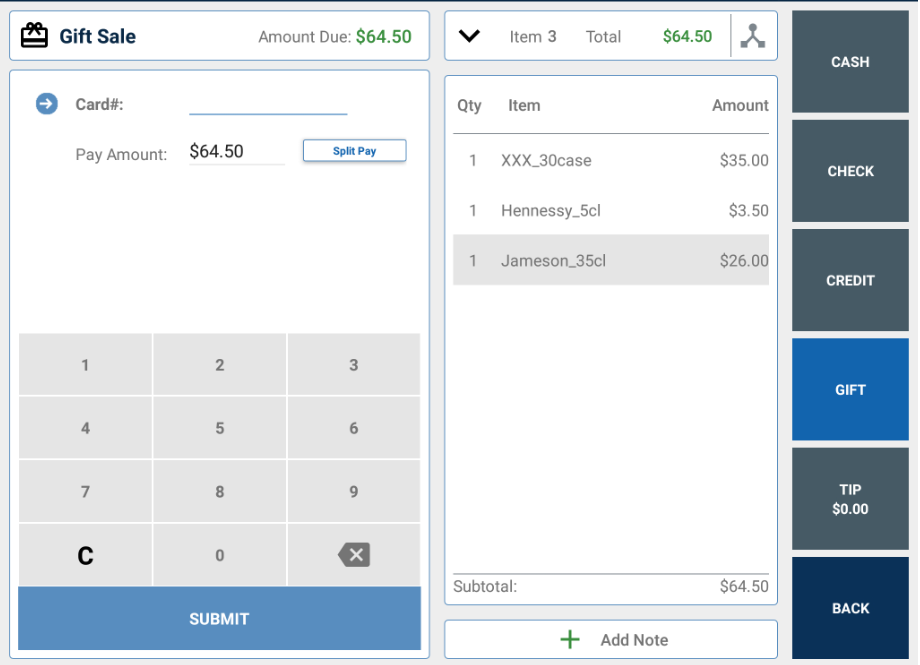Open the TIP $0.00 entry
Image resolution: width=920 pixels, height=665 pixels.
[x=850, y=499]
